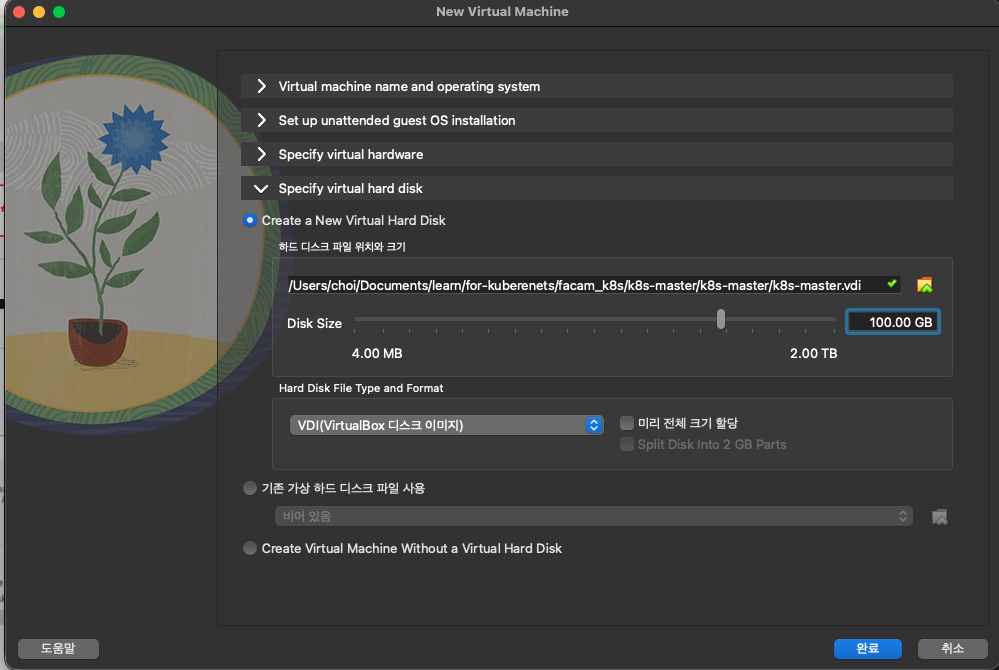Close the New Virtual Machine window
Screen dimensions: 999x670
tap(19, 12)
